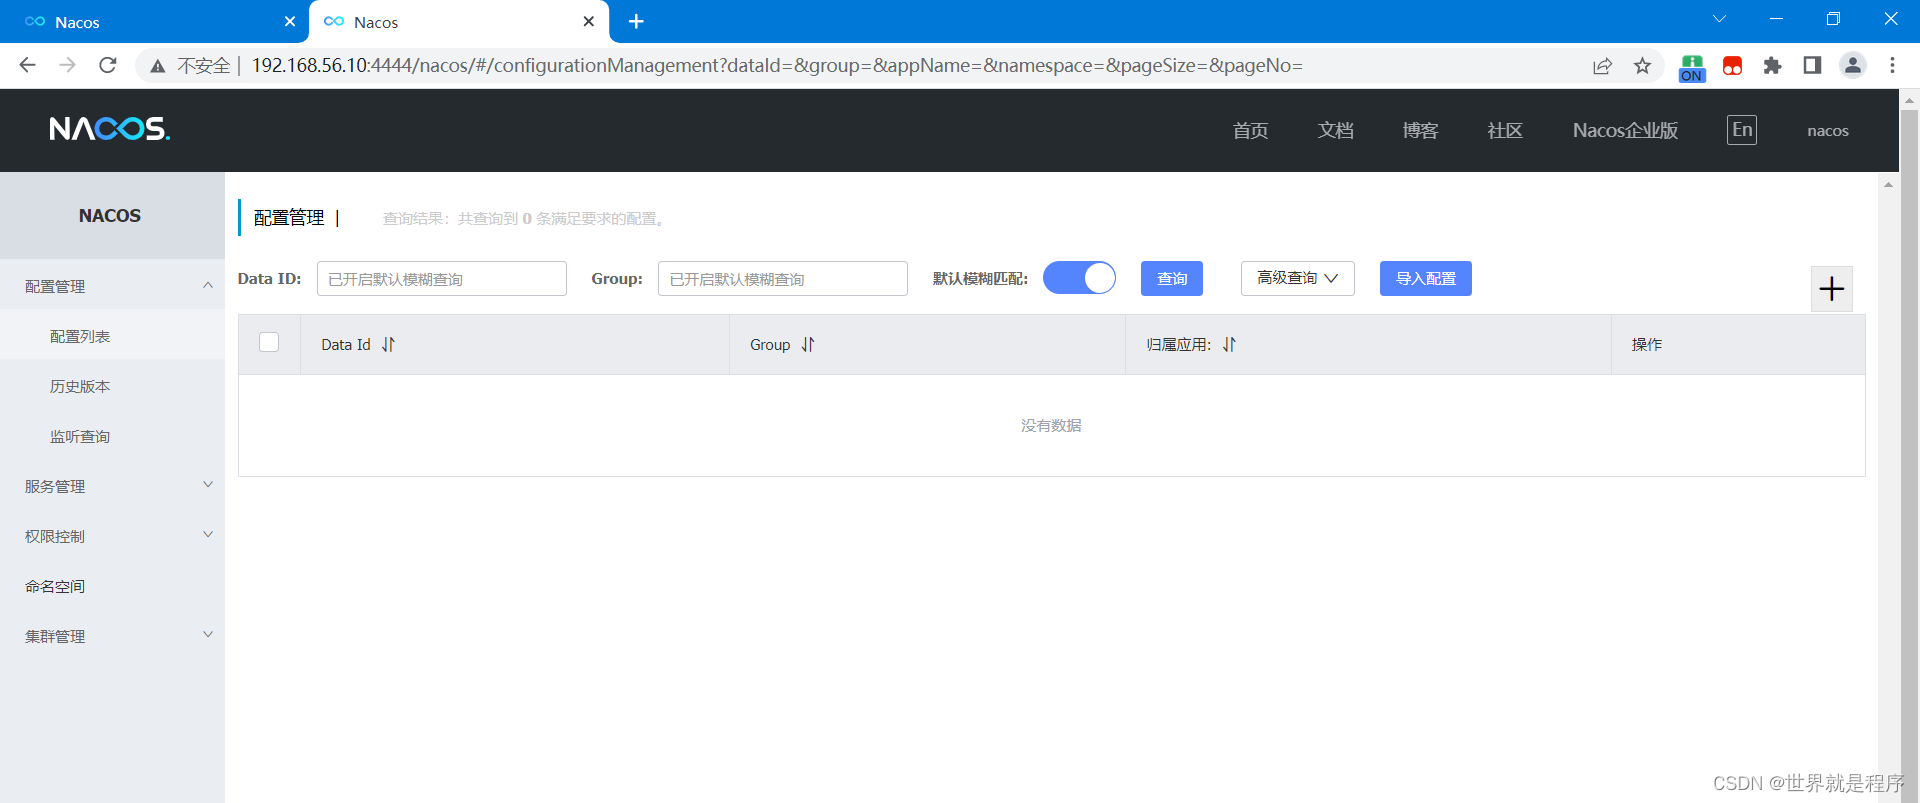Viewport: 1920px width, 803px height.
Task: Focus the Group input field
Action: click(783, 279)
